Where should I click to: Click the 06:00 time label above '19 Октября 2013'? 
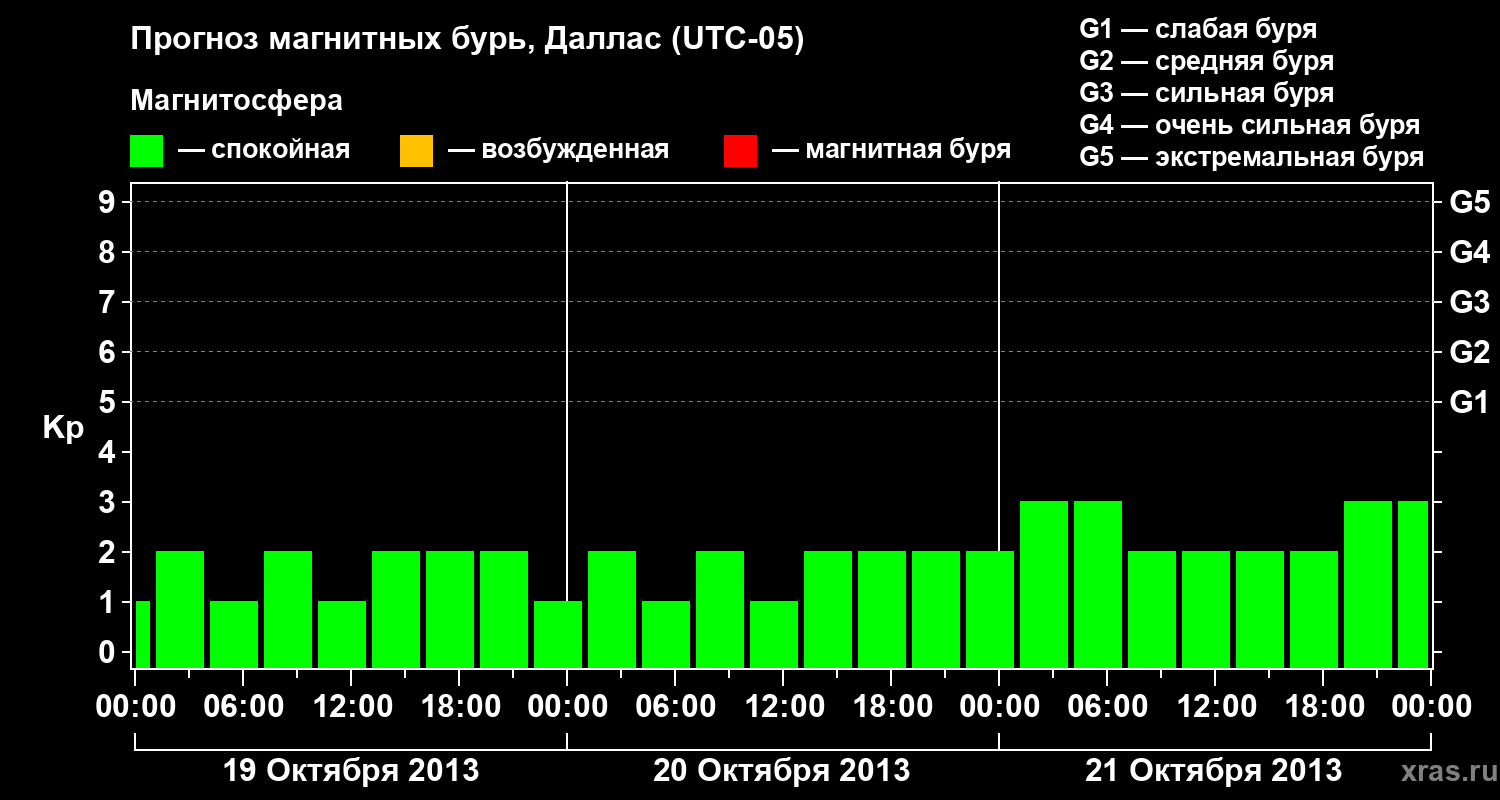tap(242, 707)
